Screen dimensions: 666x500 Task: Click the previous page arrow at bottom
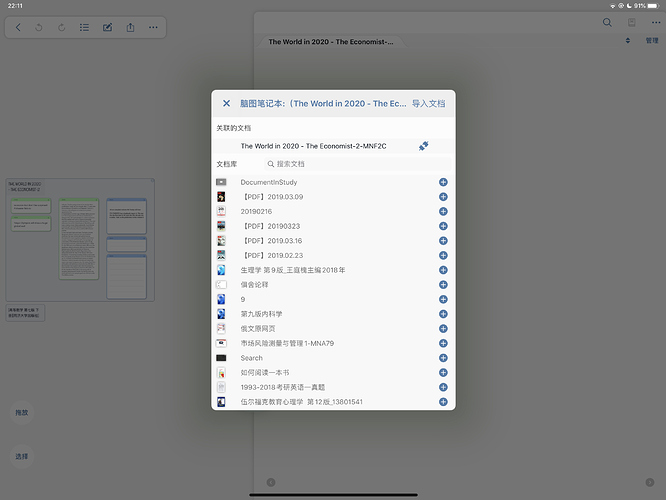[x=271, y=482]
